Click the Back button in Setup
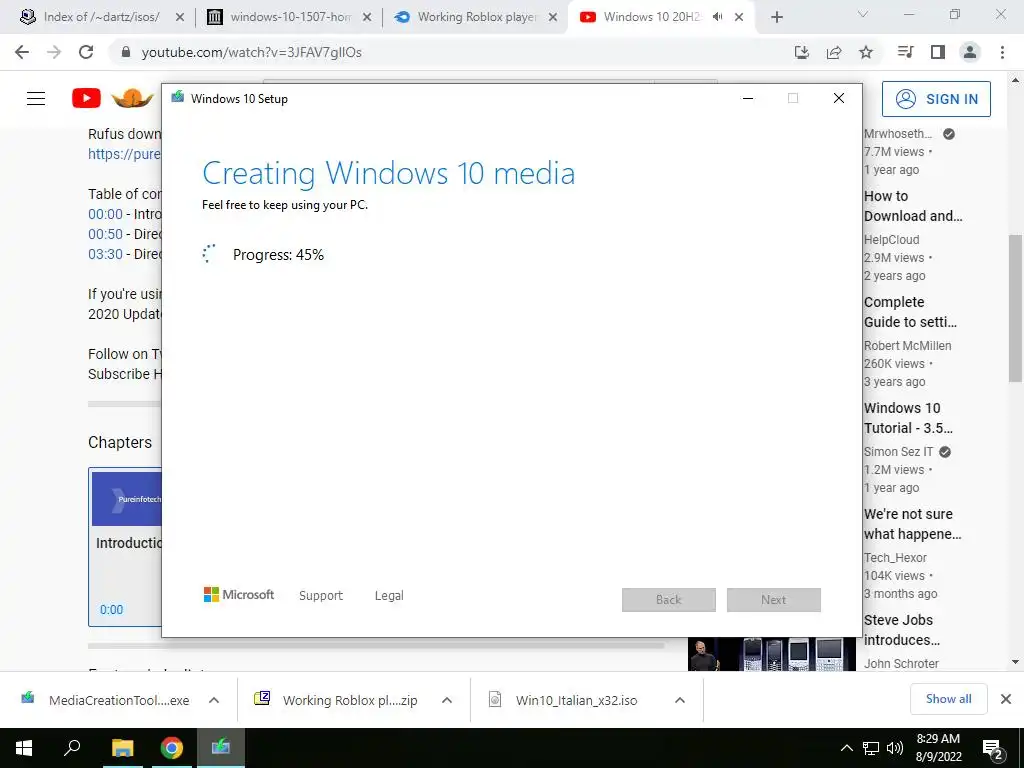 [669, 600]
